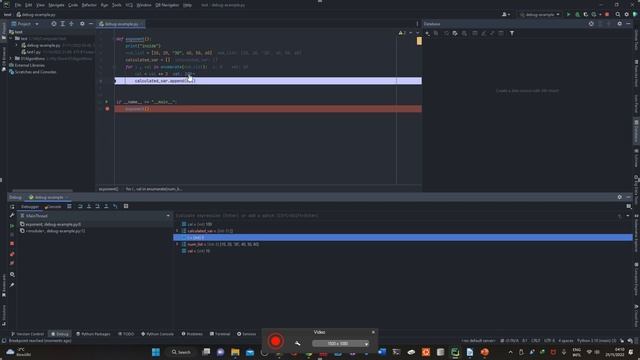The width and height of the screenshot is (640, 360).
Task: Toggle the breakpoint on the exponent() call line
Action: (107, 109)
